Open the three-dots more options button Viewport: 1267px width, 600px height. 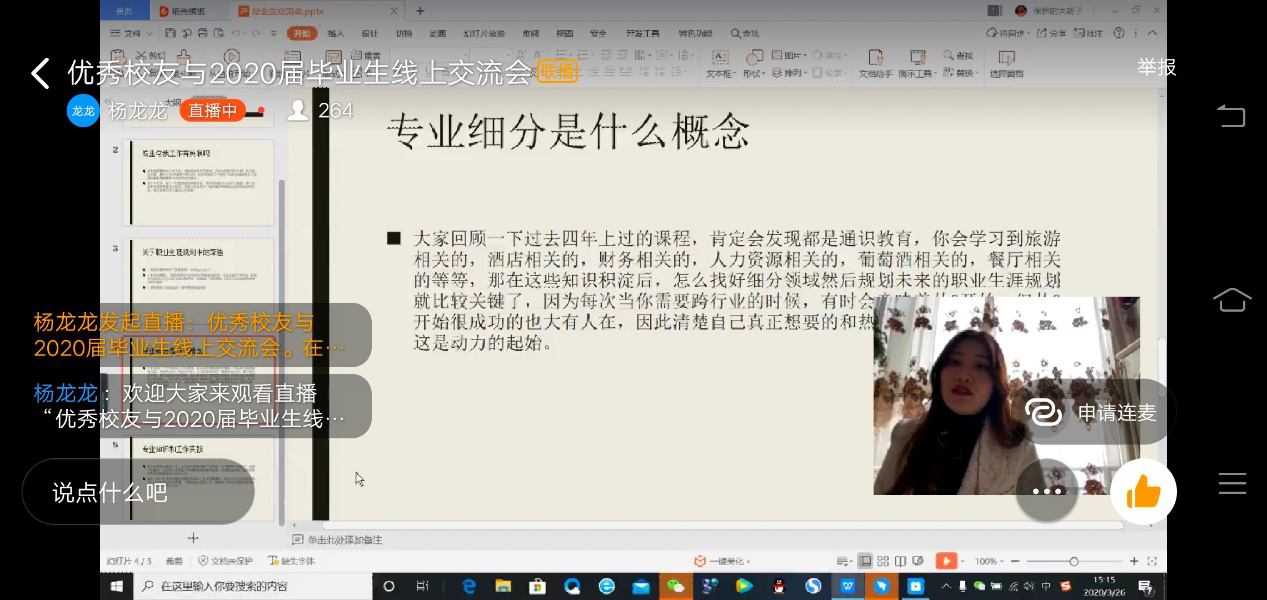click(x=1047, y=491)
